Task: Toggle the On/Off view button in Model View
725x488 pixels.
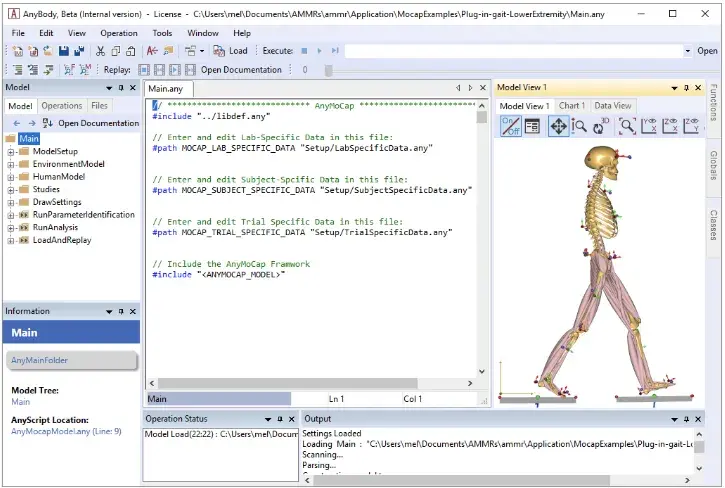Action: point(509,126)
